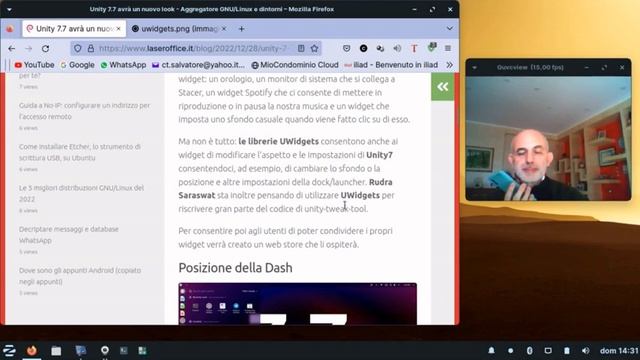Open notifications bell in system tray
Image resolution: width=640 pixels, height=360 pixels.
(x=491, y=350)
